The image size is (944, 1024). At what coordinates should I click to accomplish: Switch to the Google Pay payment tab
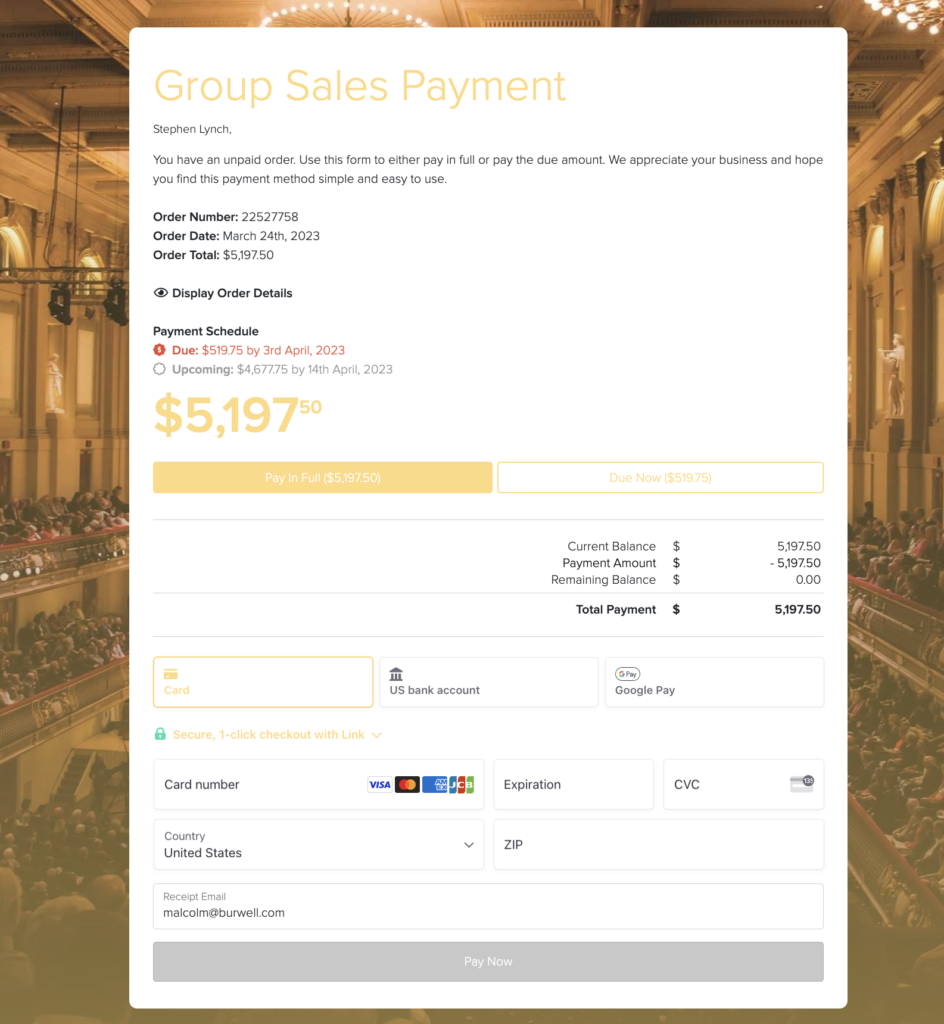tap(714, 682)
